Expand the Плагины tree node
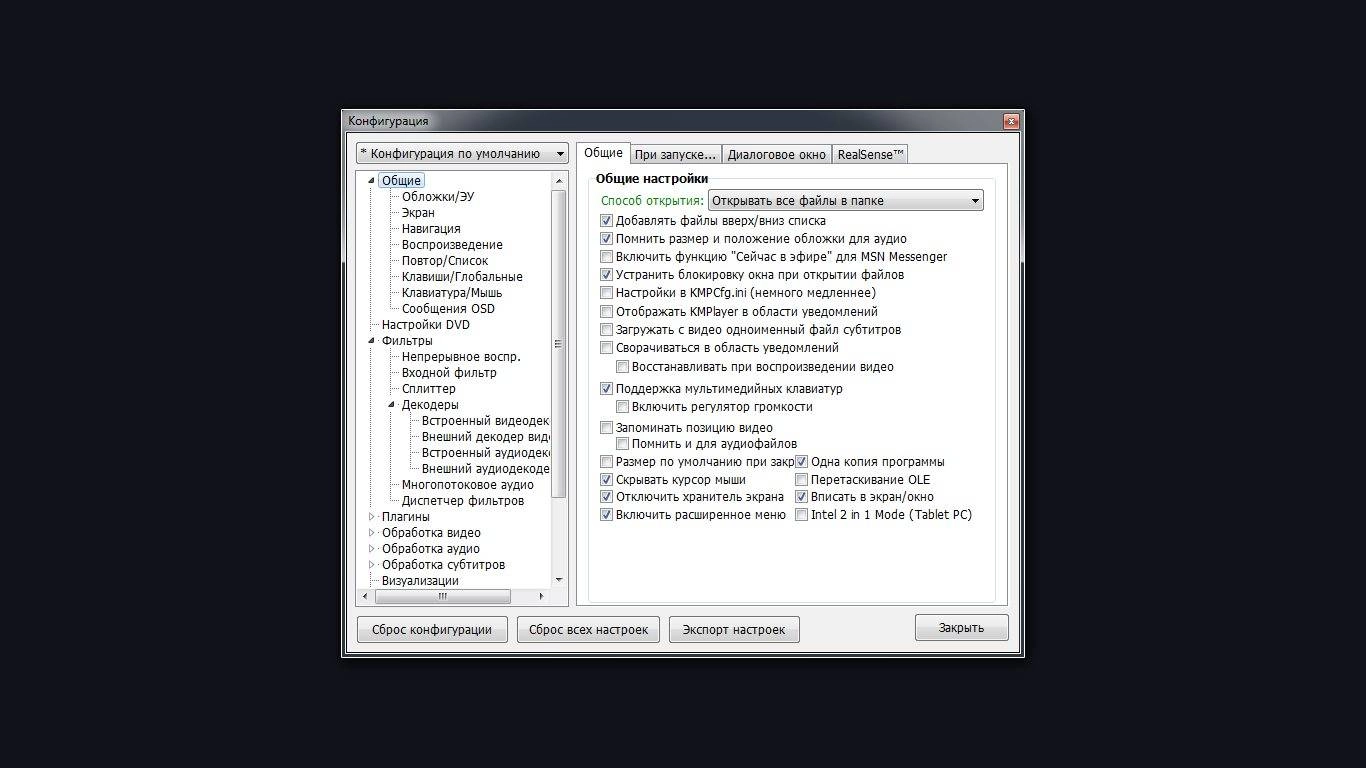Viewport: 1366px width, 768px height. (x=371, y=517)
